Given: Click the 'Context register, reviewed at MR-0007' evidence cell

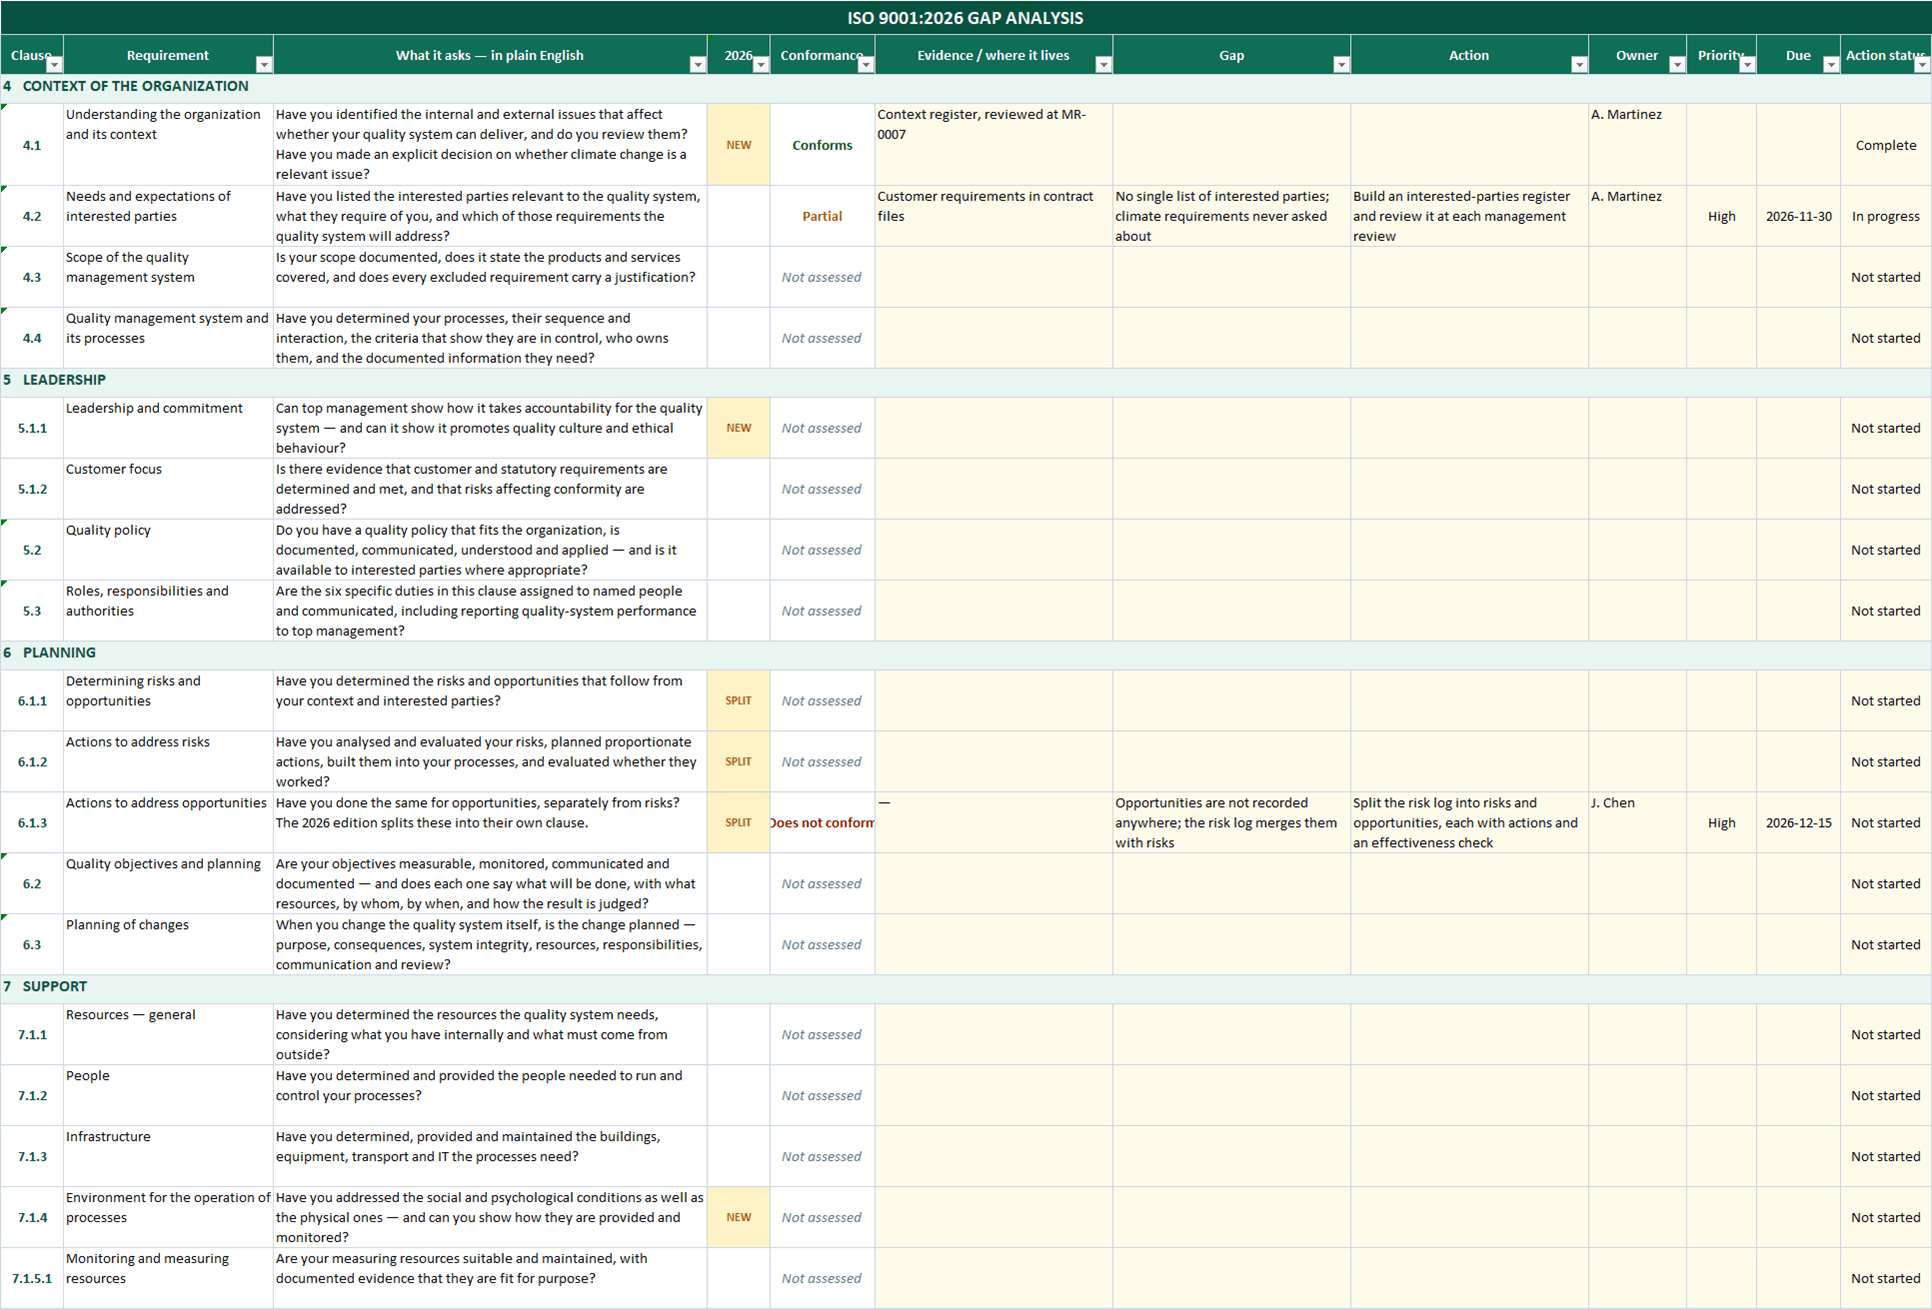Looking at the screenshot, I should 993,145.
